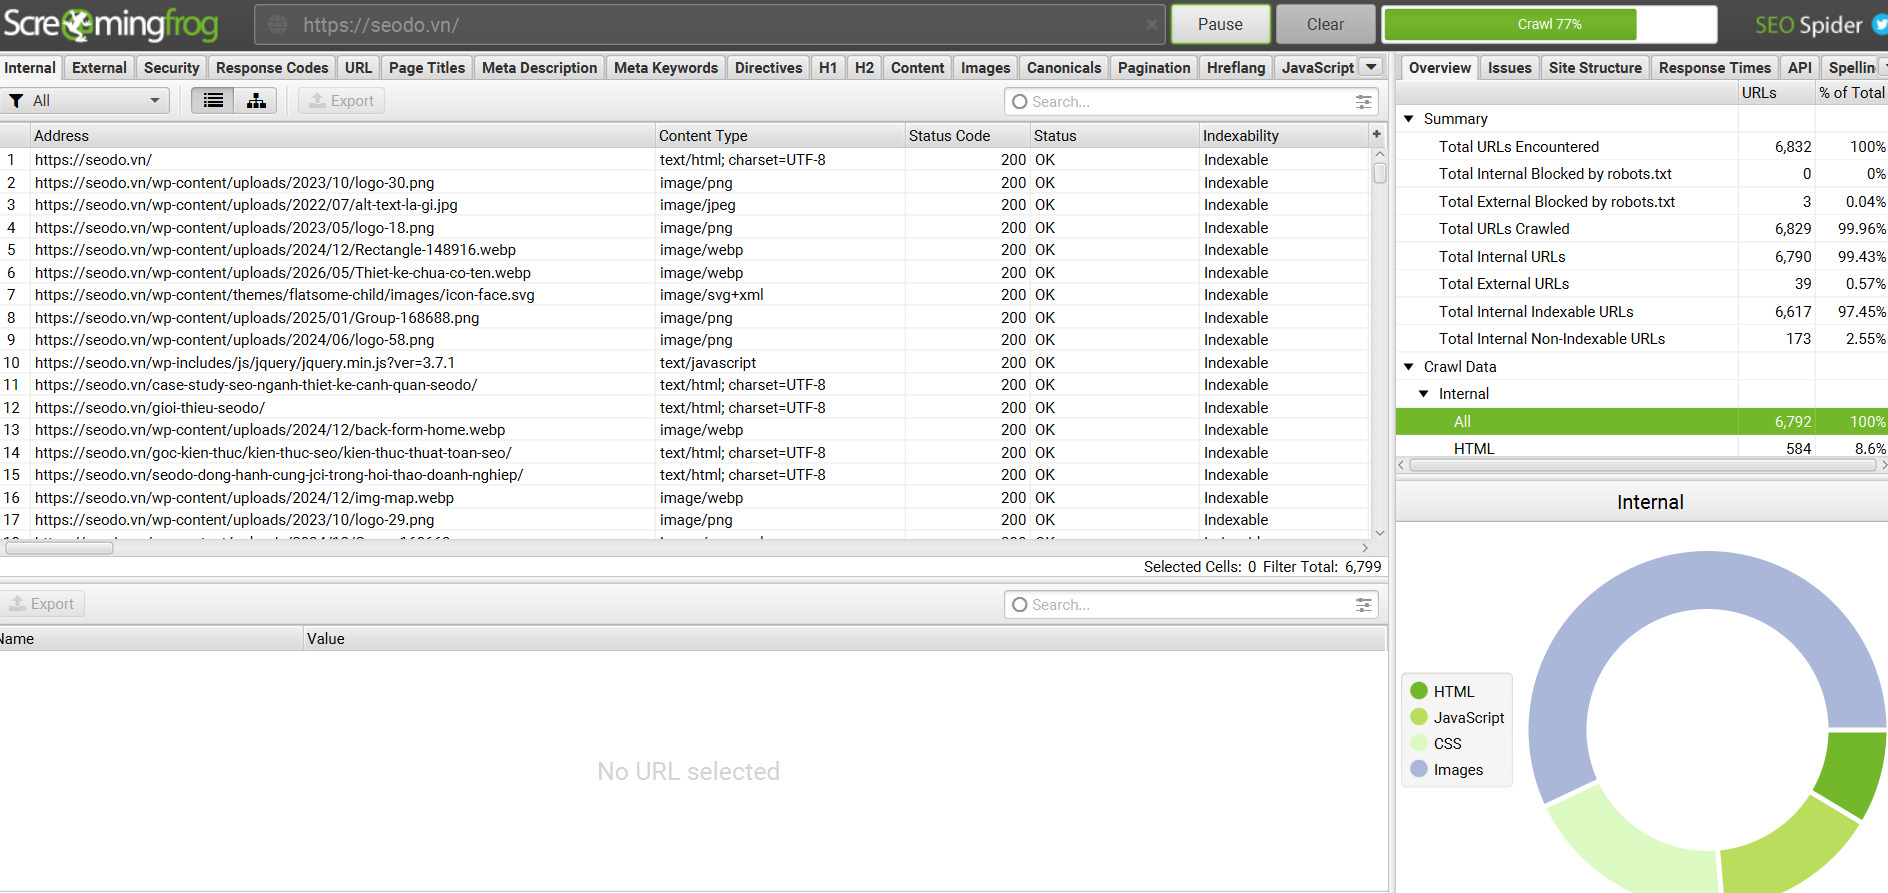The image size is (1888, 893).
Task: Click the plus icon to add columns
Action: click(x=1376, y=134)
